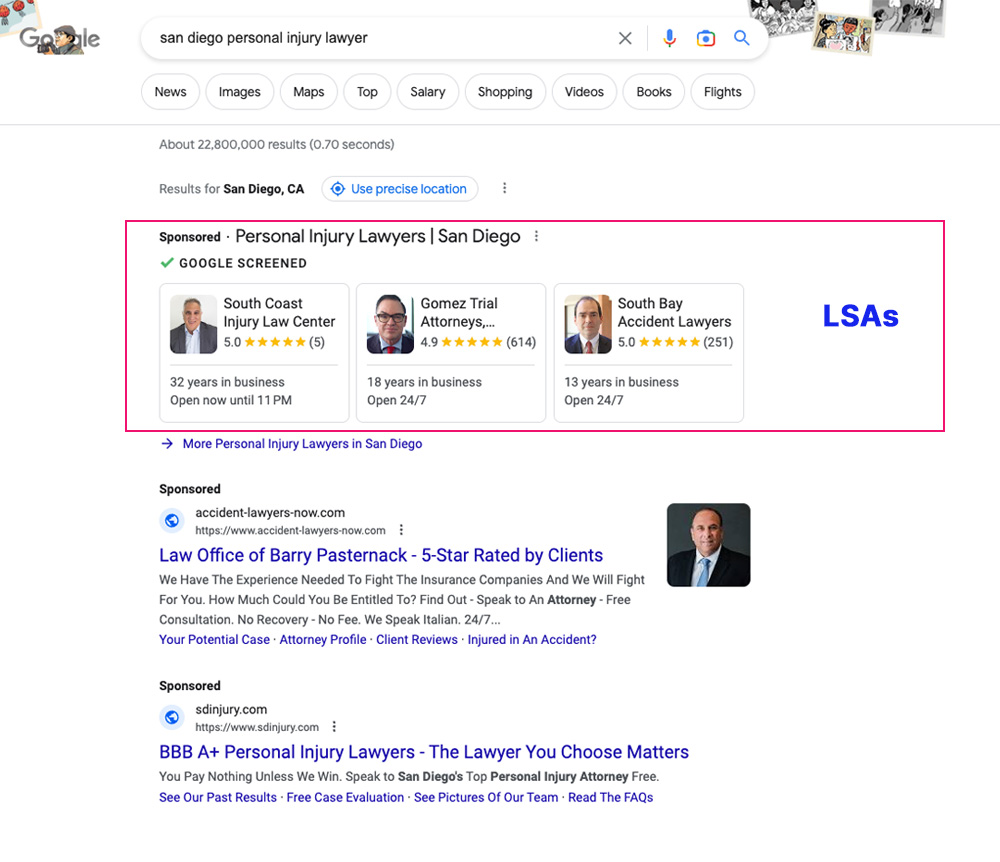Open Free Case Evaluation sitelink
Viewport: 1000px width, 862px height.
pos(345,798)
